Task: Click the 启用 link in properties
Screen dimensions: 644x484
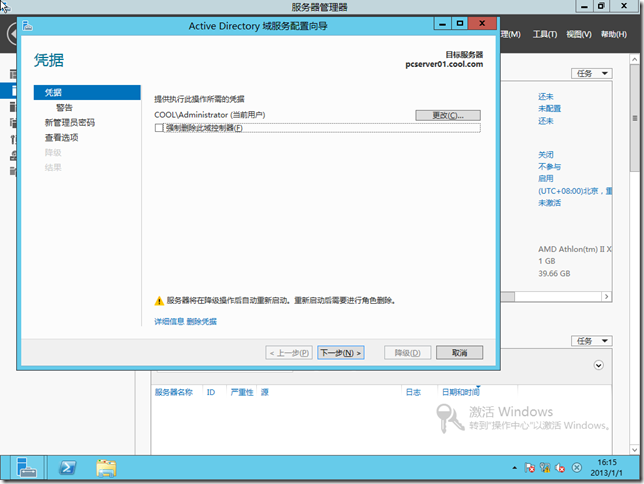Action: (546, 179)
